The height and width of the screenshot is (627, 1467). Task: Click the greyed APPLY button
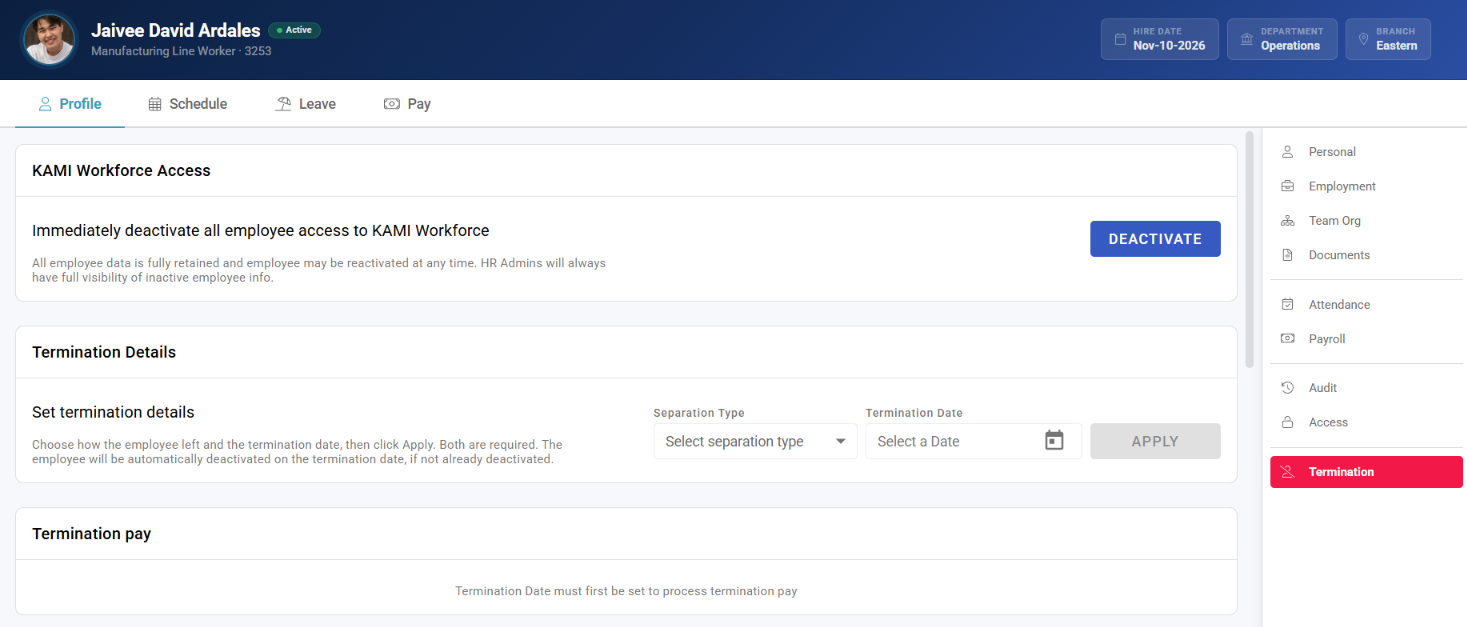[1155, 441]
